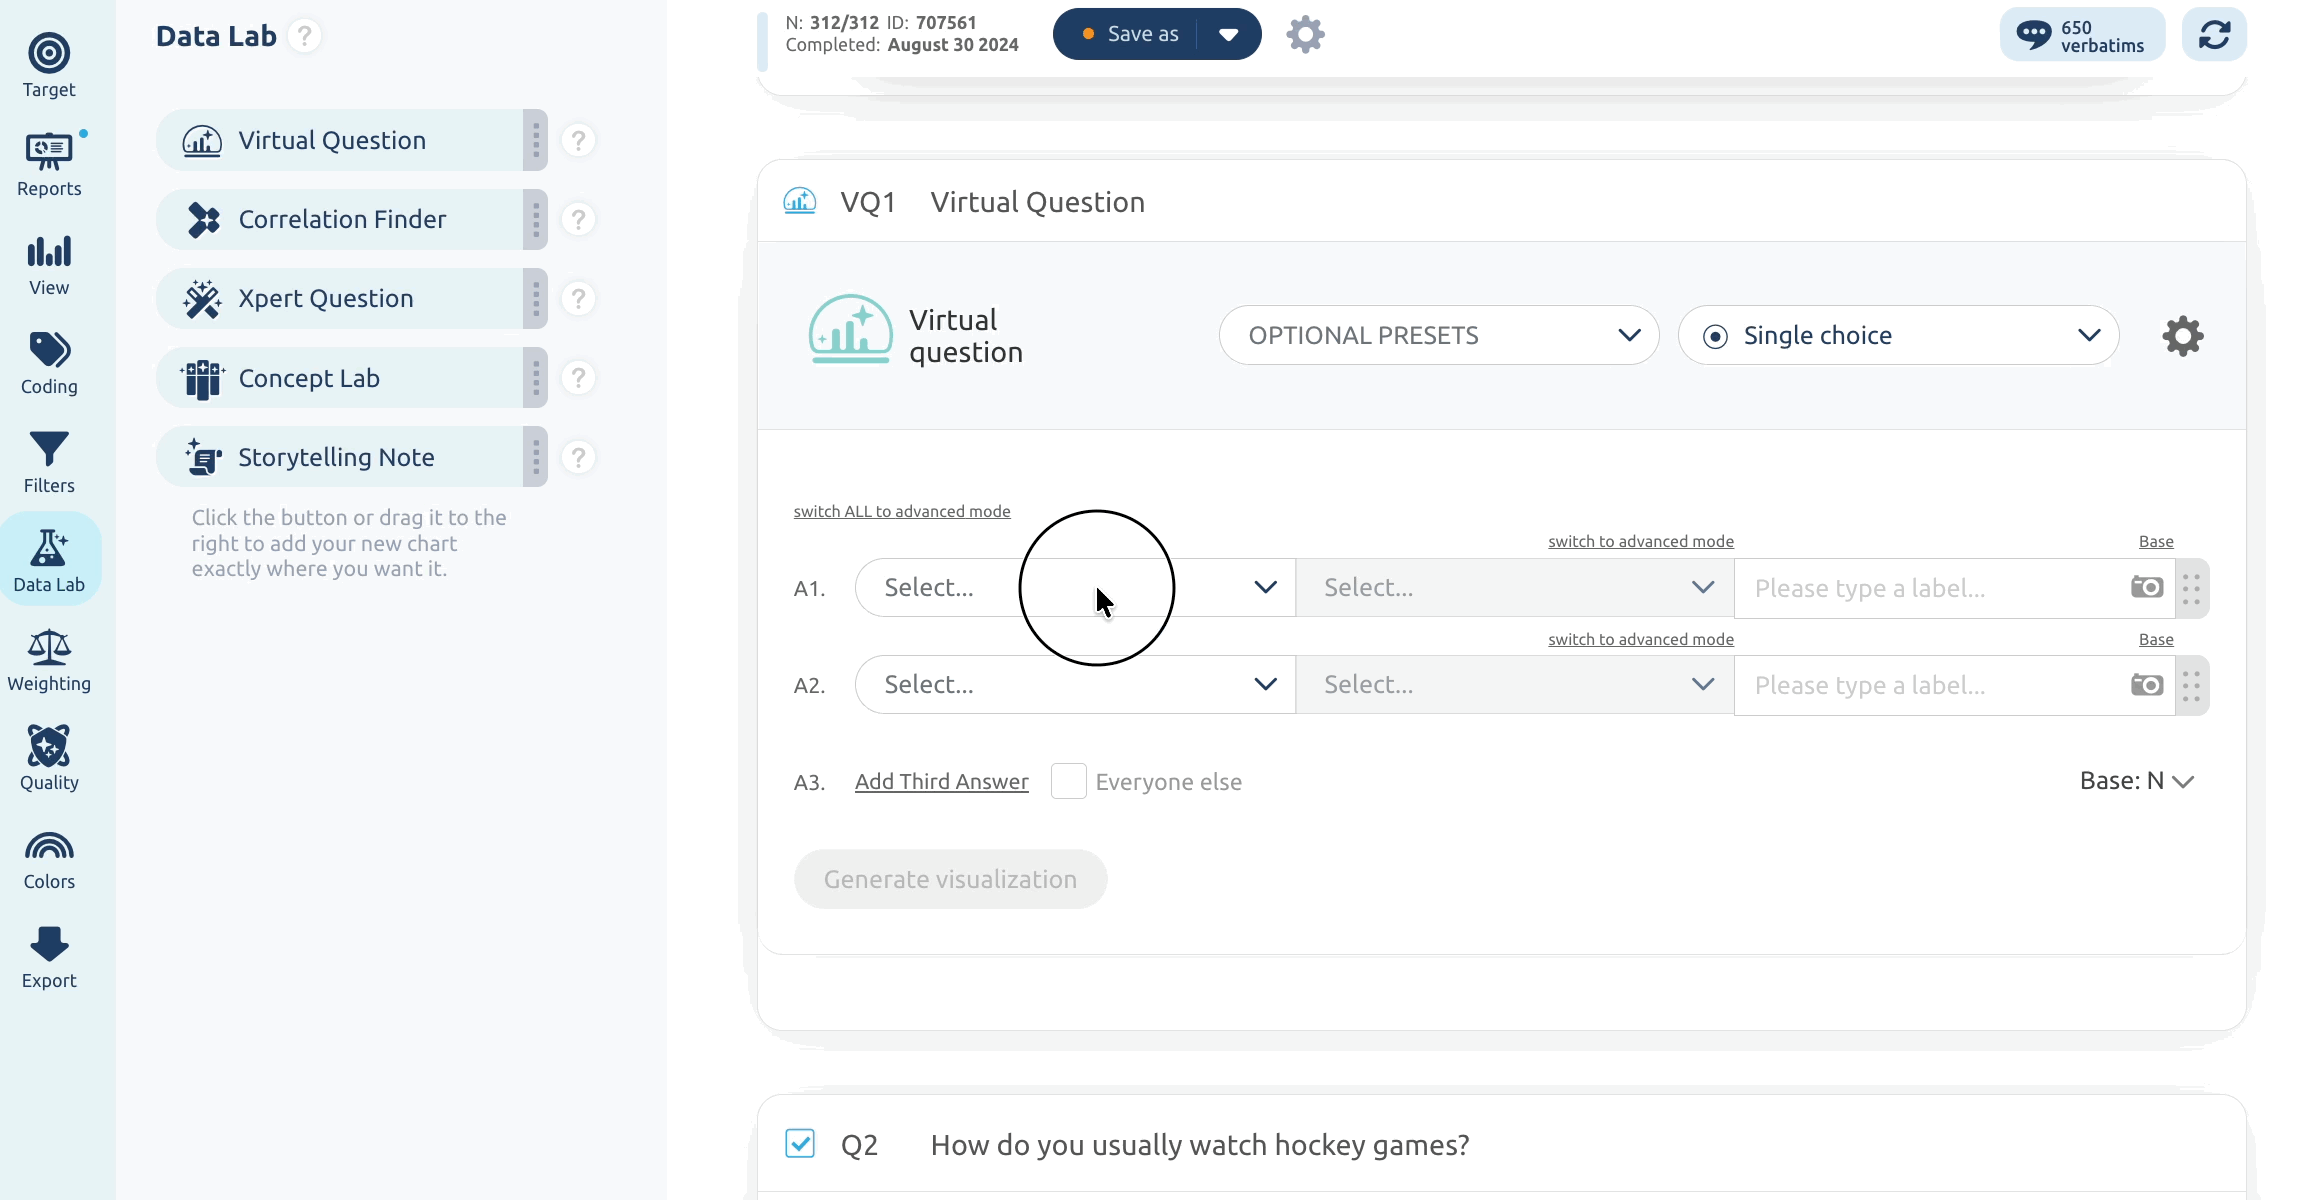Open the Save as arrow menu
The image size is (2316, 1200).
click(x=1229, y=34)
